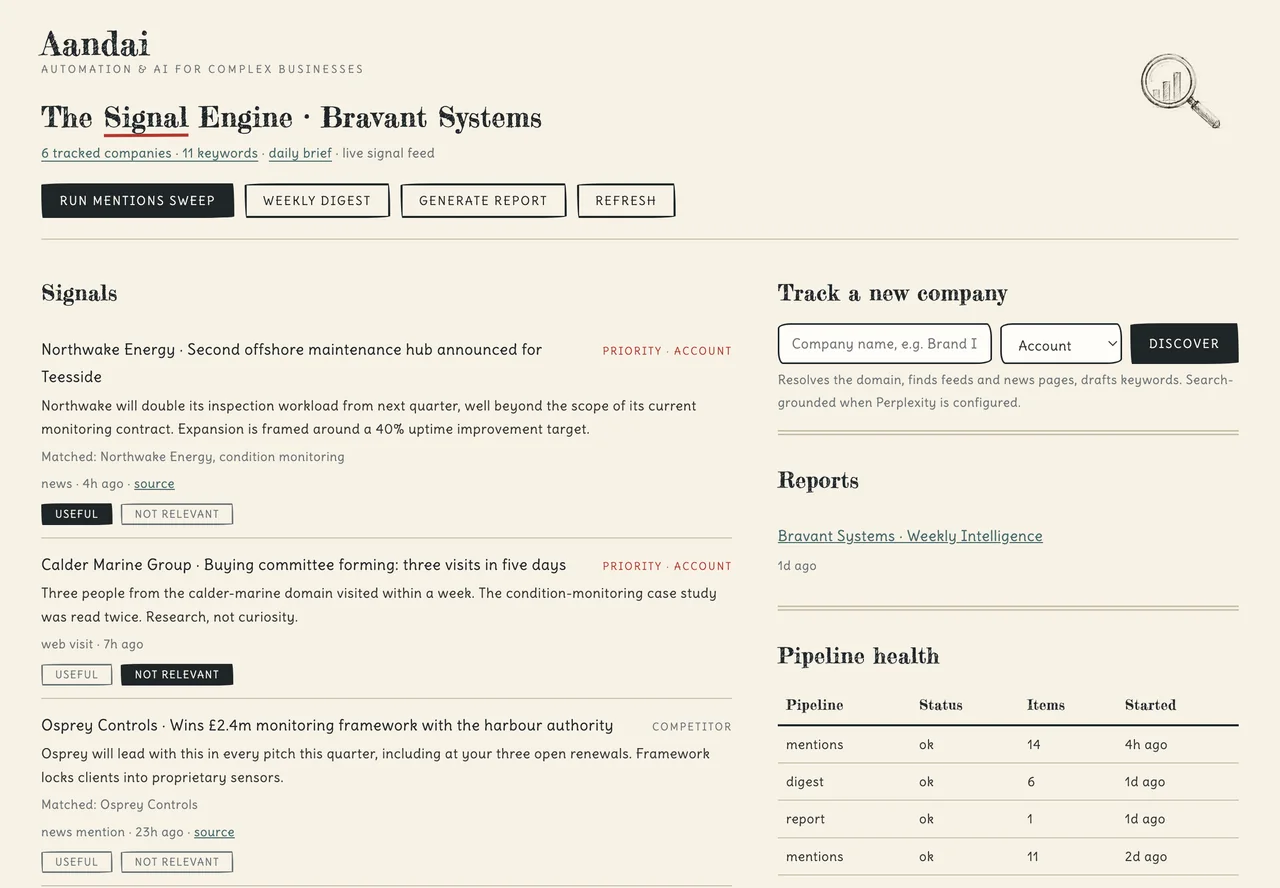Viewport: 1280px width, 888px height.
Task: Click 'The Signal Engine · Bravant Systems' title
Action: [291, 118]
